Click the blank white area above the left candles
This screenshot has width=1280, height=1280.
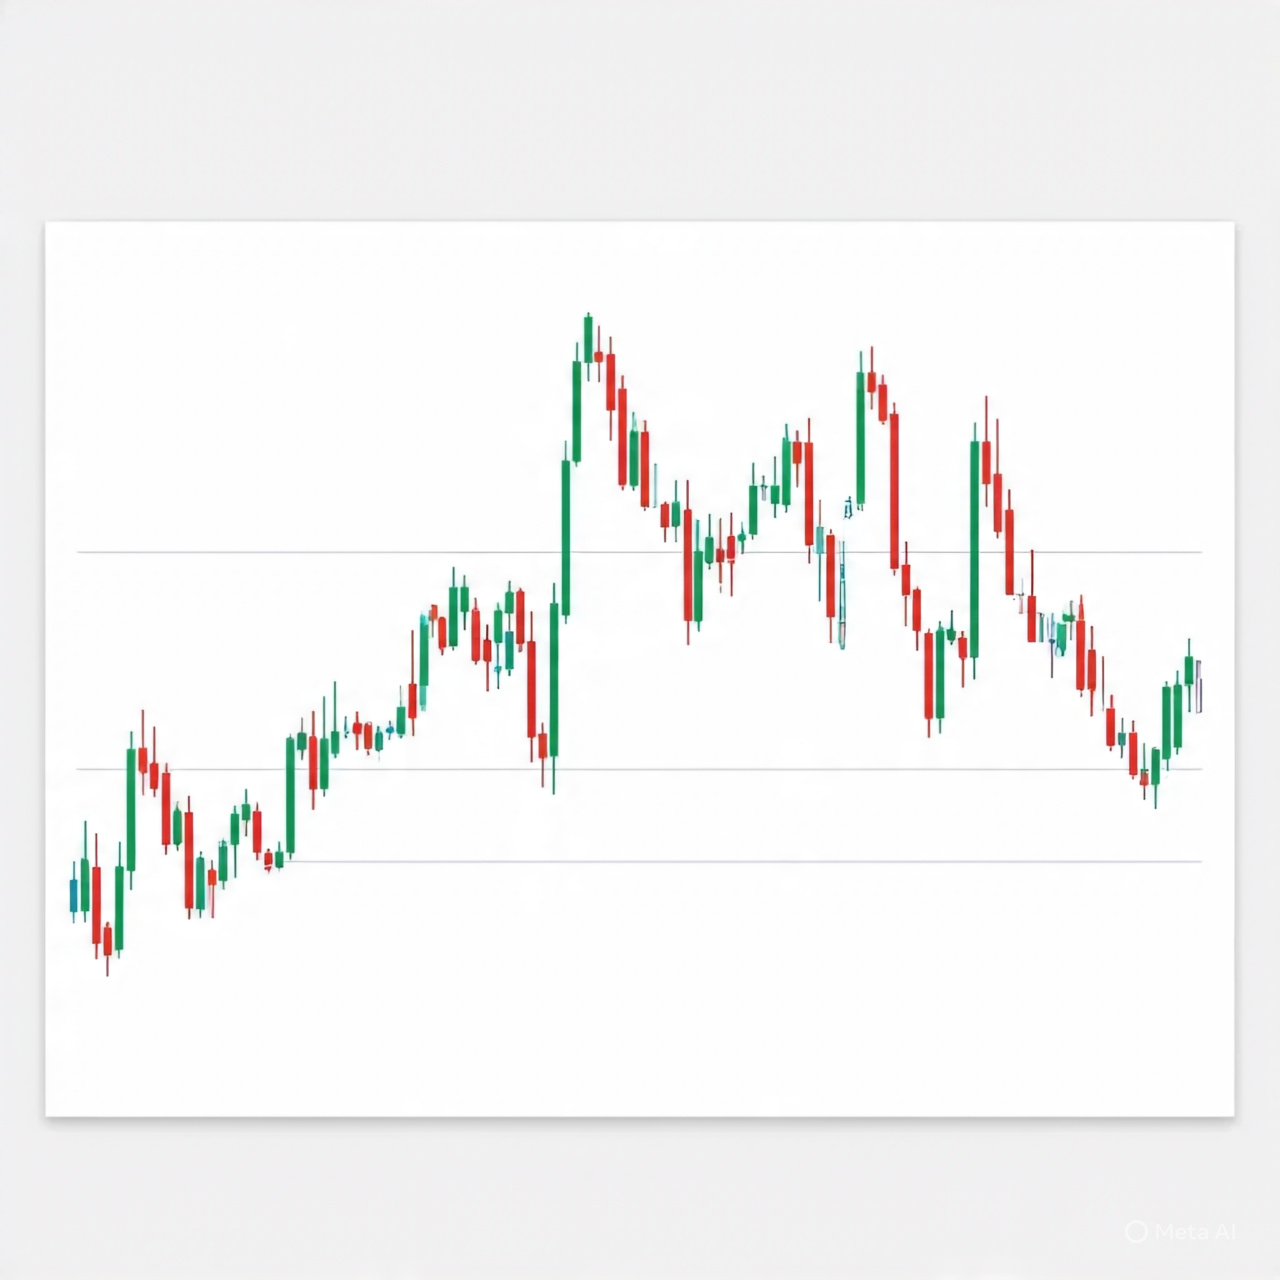250,400
